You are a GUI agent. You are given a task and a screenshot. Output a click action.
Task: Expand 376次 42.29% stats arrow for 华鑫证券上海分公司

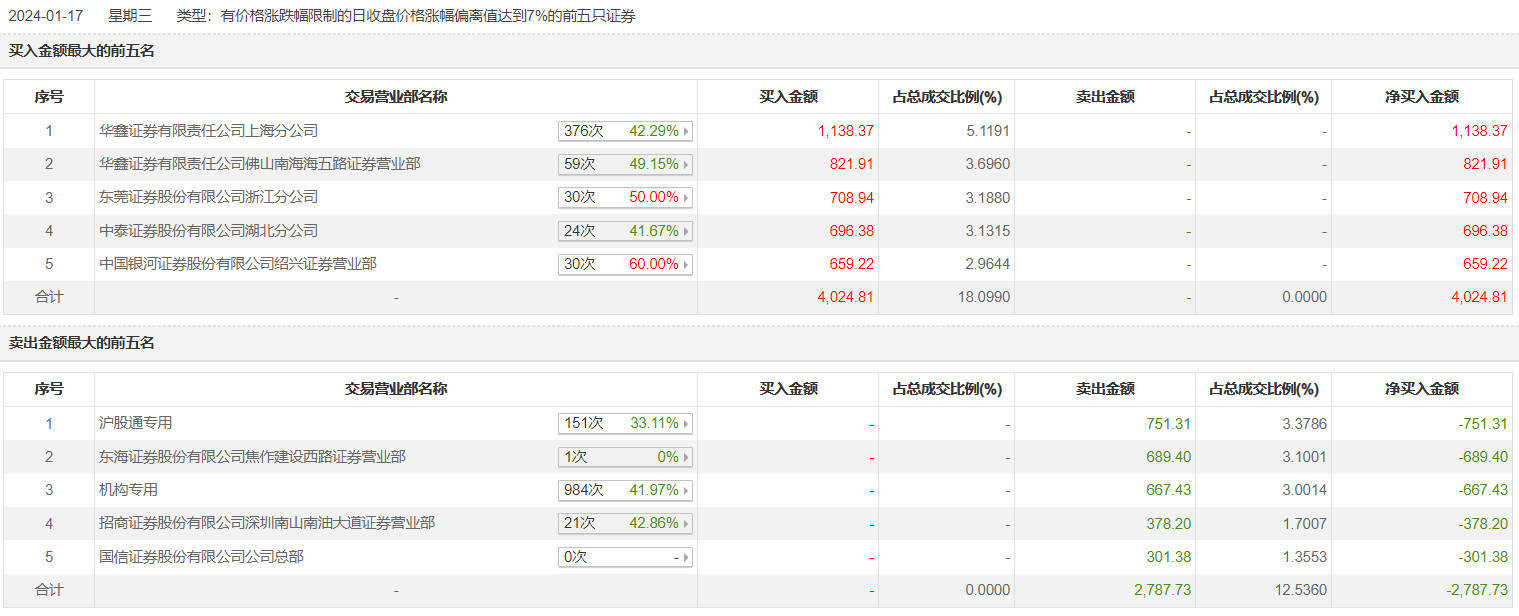point(625,131)
